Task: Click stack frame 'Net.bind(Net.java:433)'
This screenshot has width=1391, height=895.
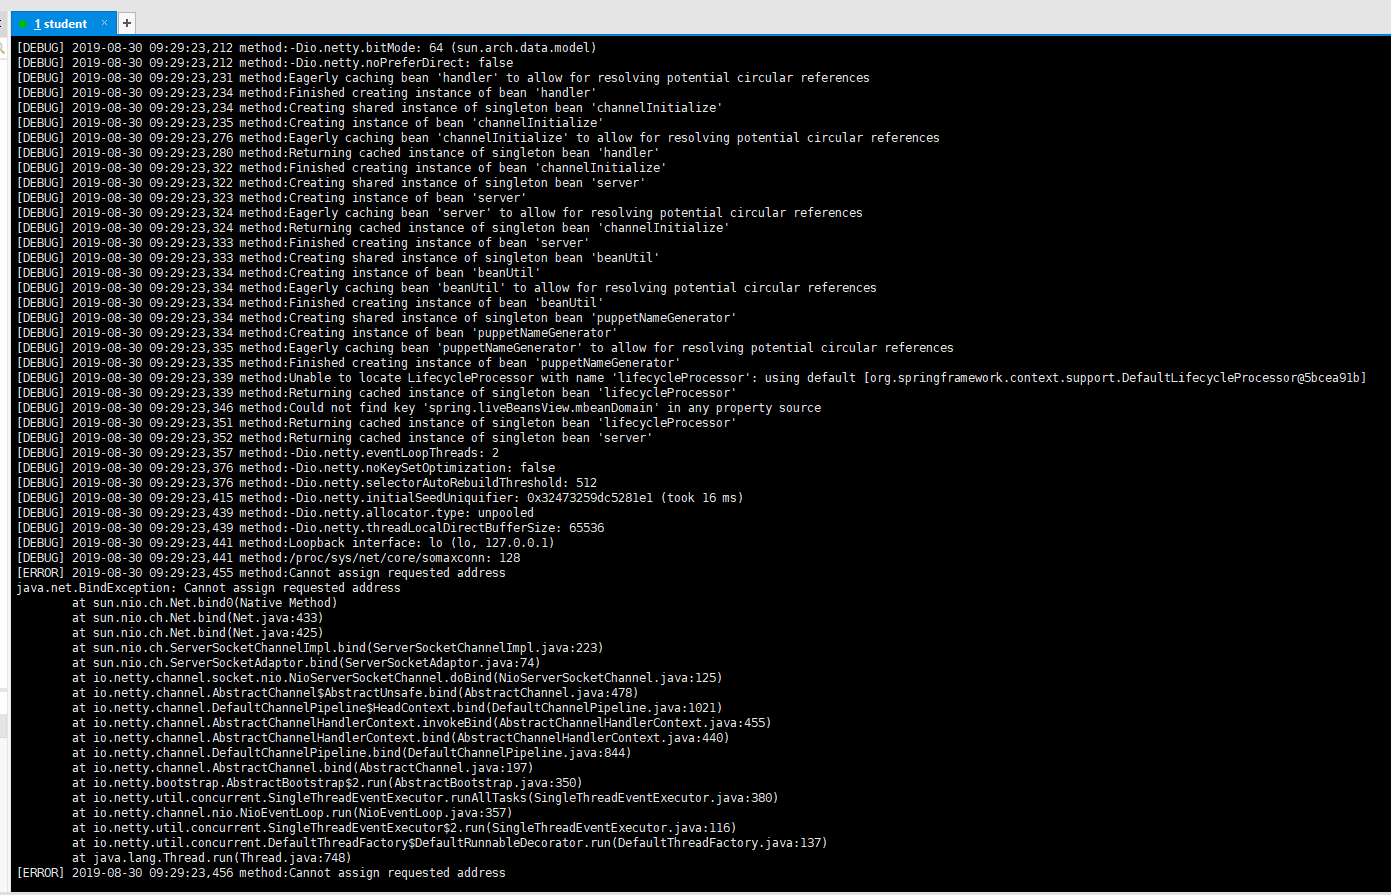Action: pyautogui.click(x=198, y=618)
